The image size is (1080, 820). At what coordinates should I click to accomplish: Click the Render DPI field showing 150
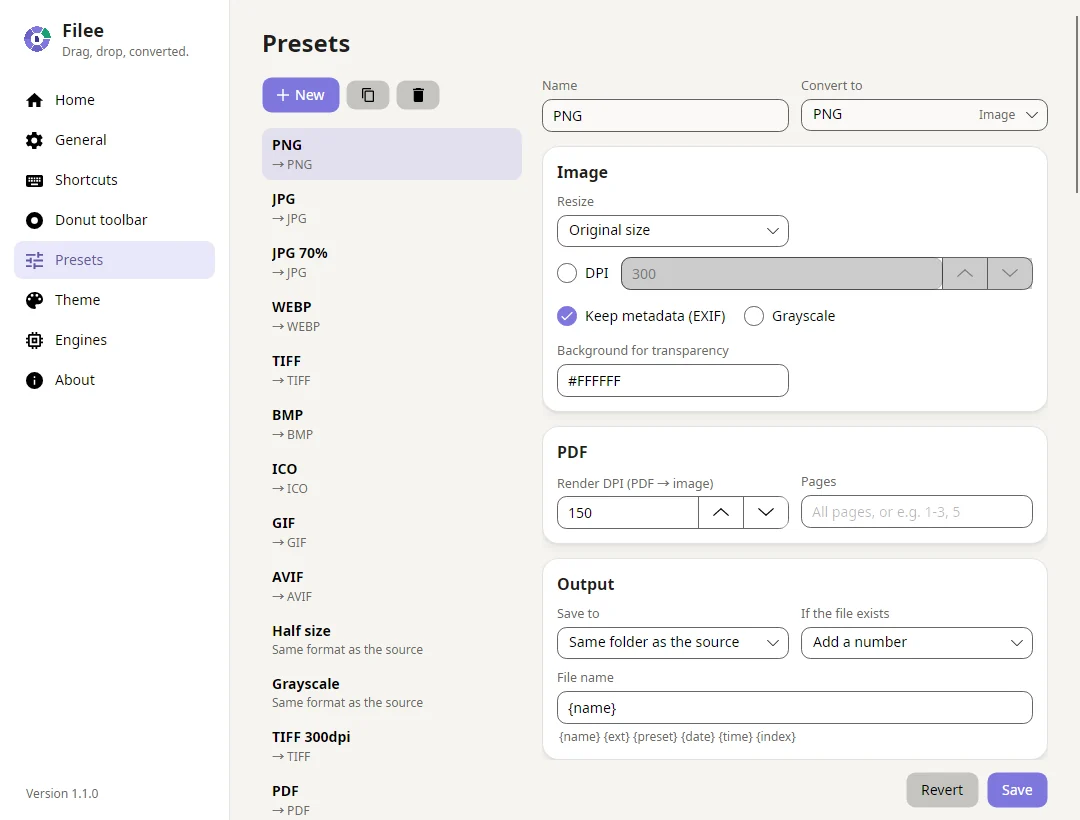tap(627, 512)
